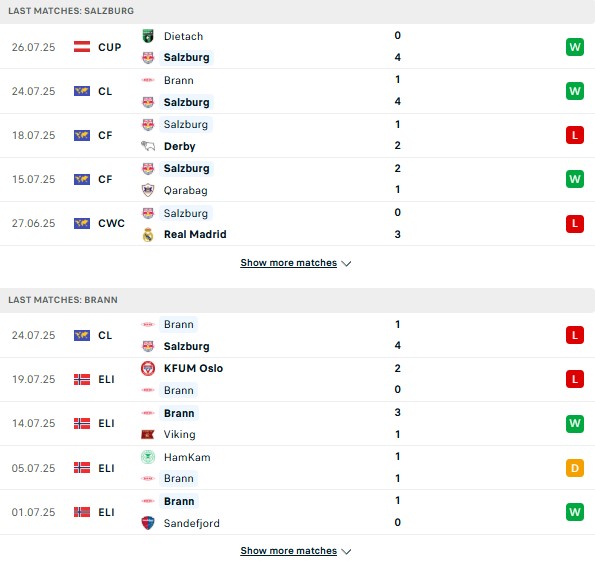Click the green W badge for Dietach match

pos(575,47)
